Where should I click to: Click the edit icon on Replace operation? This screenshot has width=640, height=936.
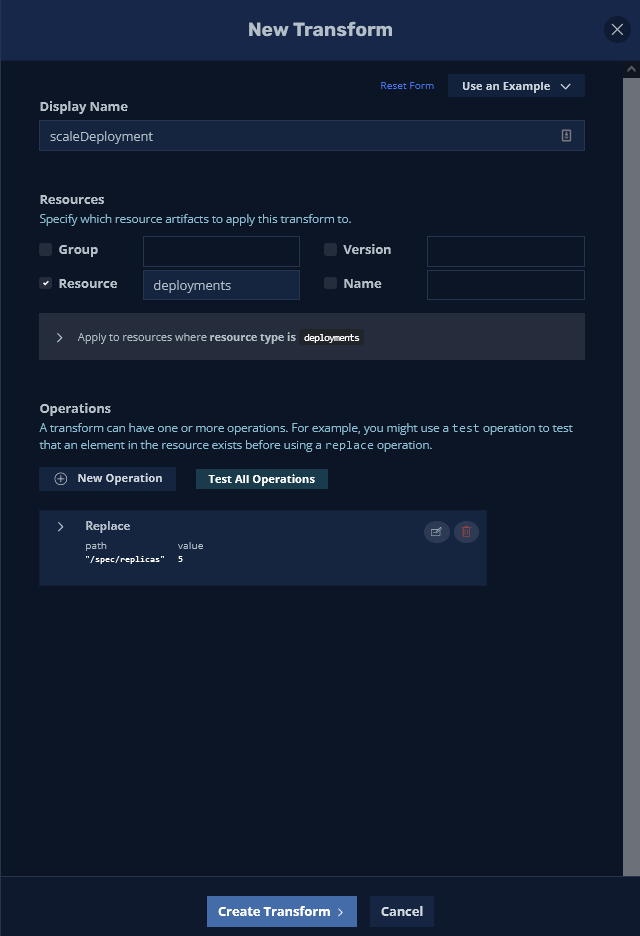click(435, 532)
